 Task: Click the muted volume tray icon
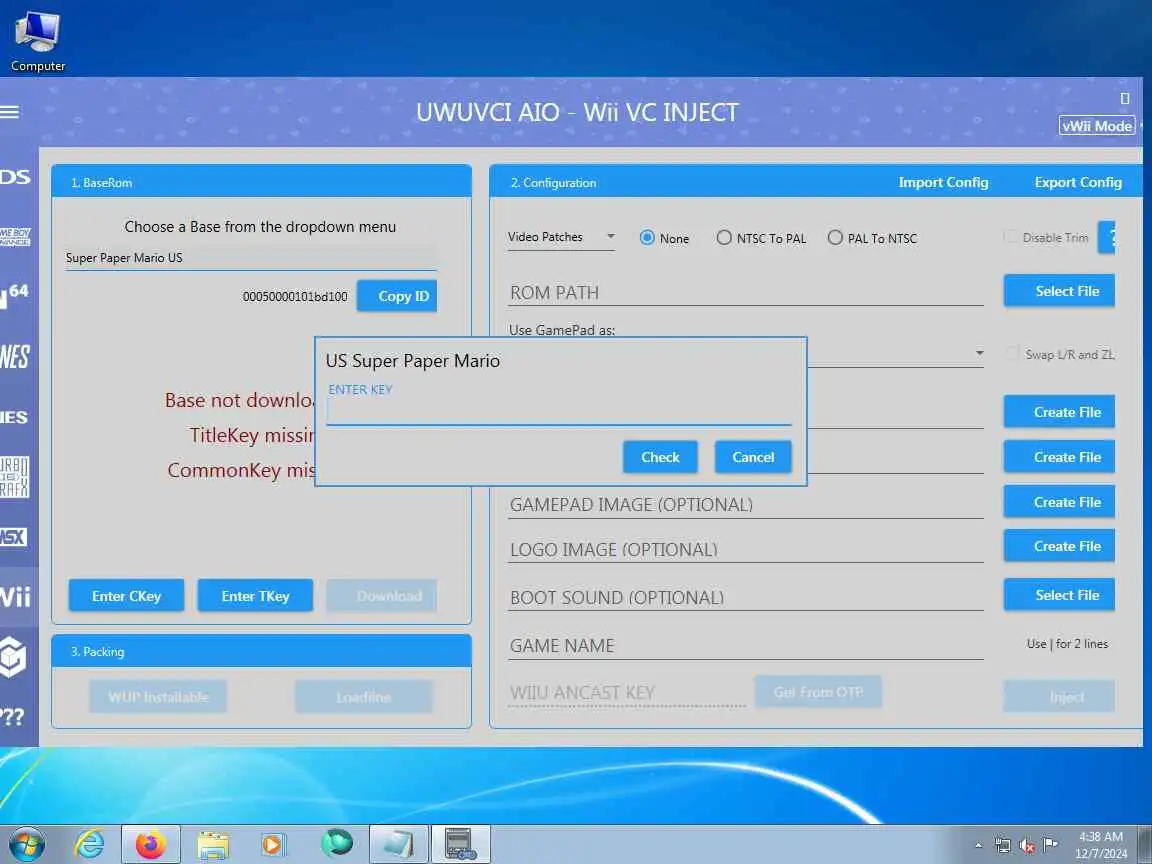click(1027, 846)
